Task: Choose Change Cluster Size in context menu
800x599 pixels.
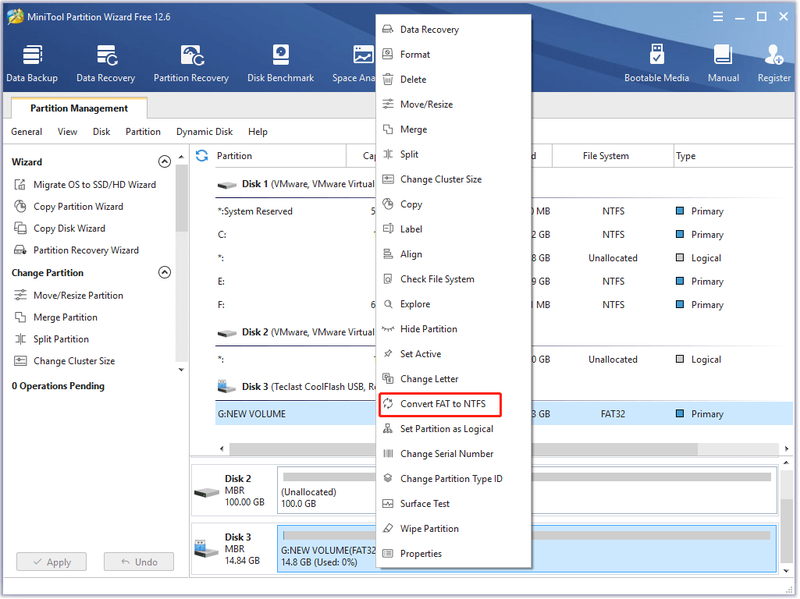Action: click(453, 179)
